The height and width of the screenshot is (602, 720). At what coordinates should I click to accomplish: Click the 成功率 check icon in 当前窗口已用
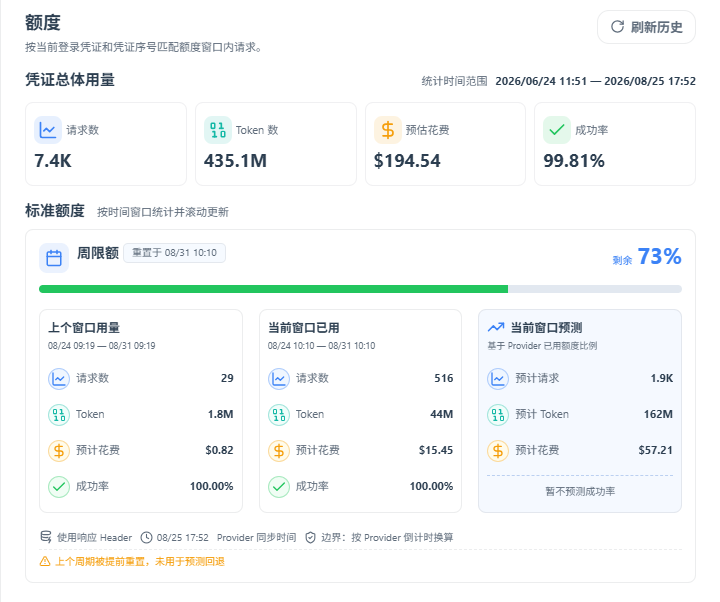[x=279, y=487]
